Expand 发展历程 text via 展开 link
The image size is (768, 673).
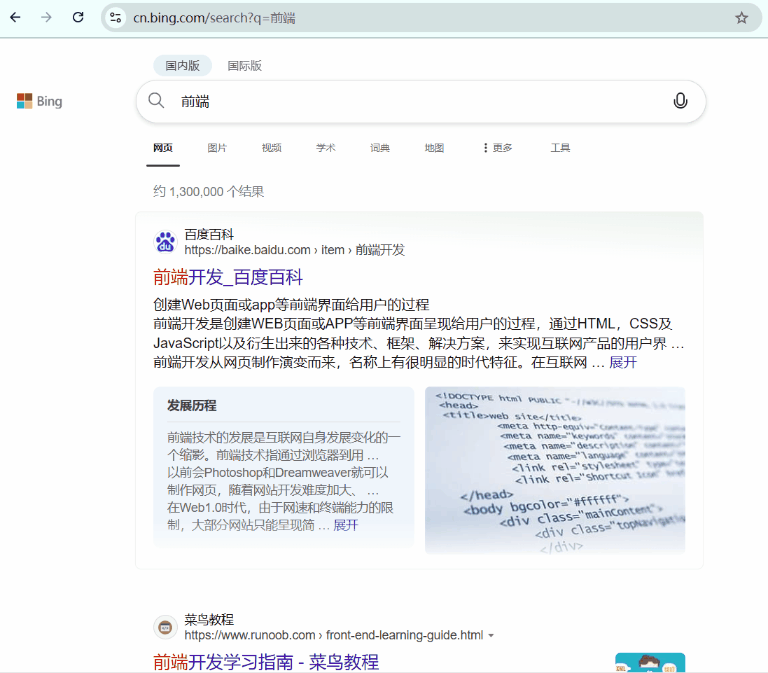click(345, 525)
